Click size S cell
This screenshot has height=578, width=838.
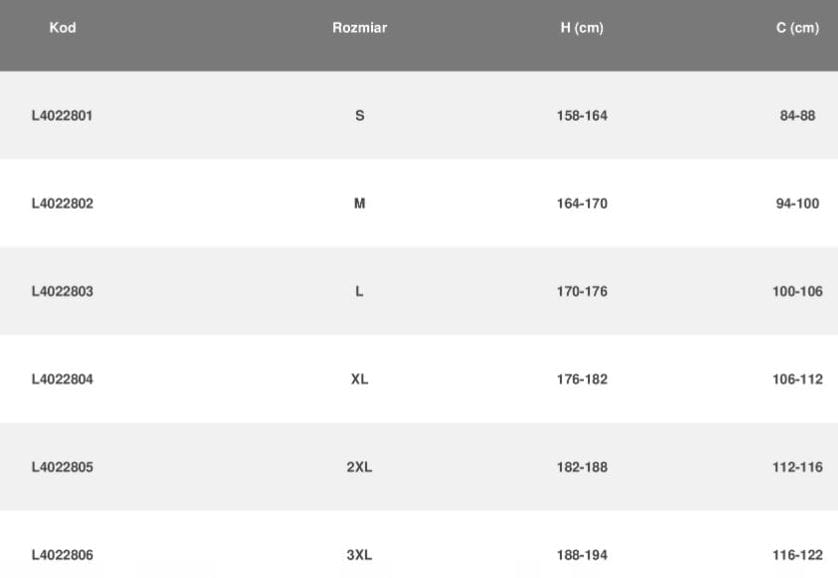(x=360, y=116)
